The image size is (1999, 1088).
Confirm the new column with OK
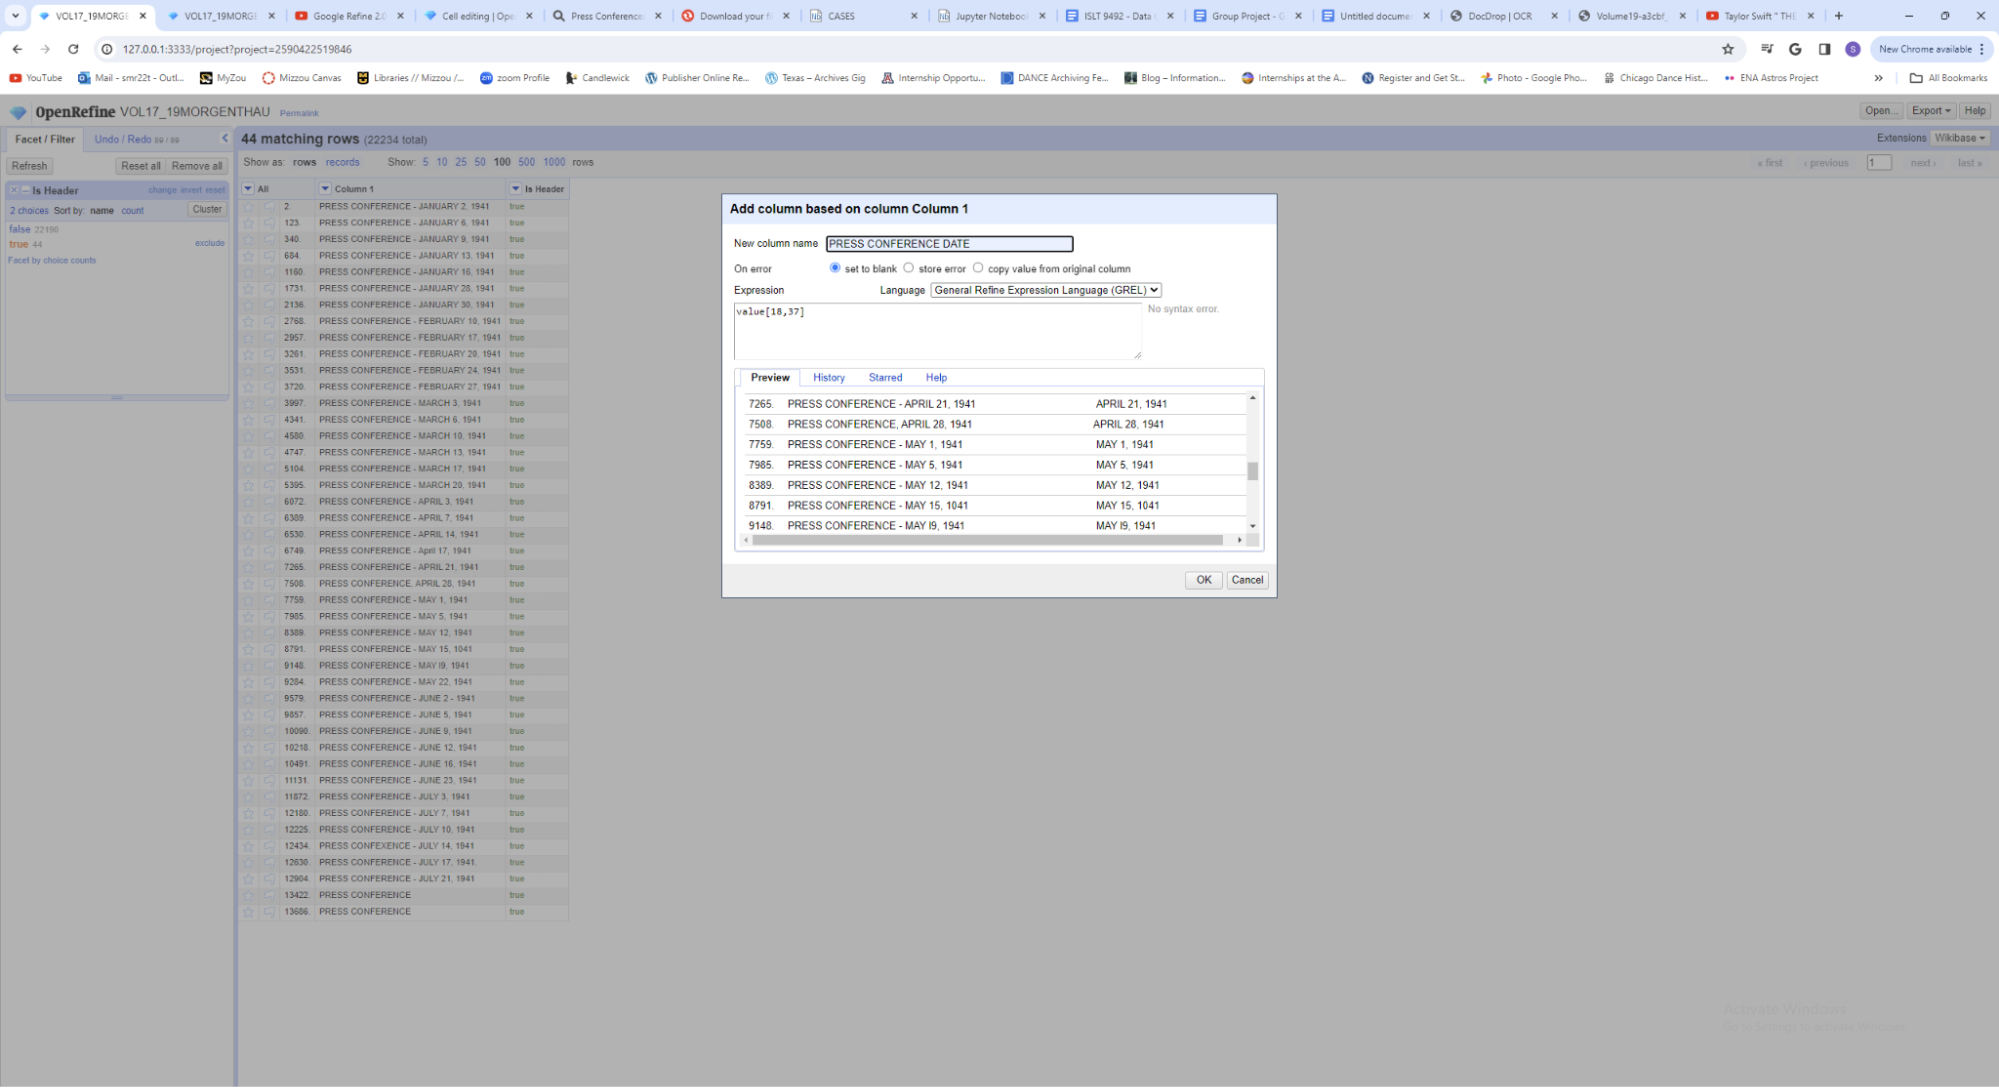[1203, 580]
